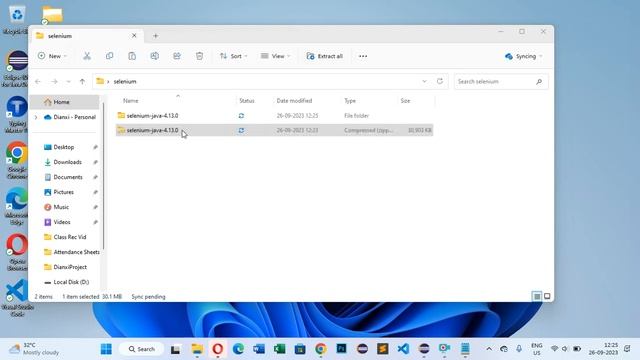Add a new Explorer tab

pyautogui.click(x=156, y=36)
